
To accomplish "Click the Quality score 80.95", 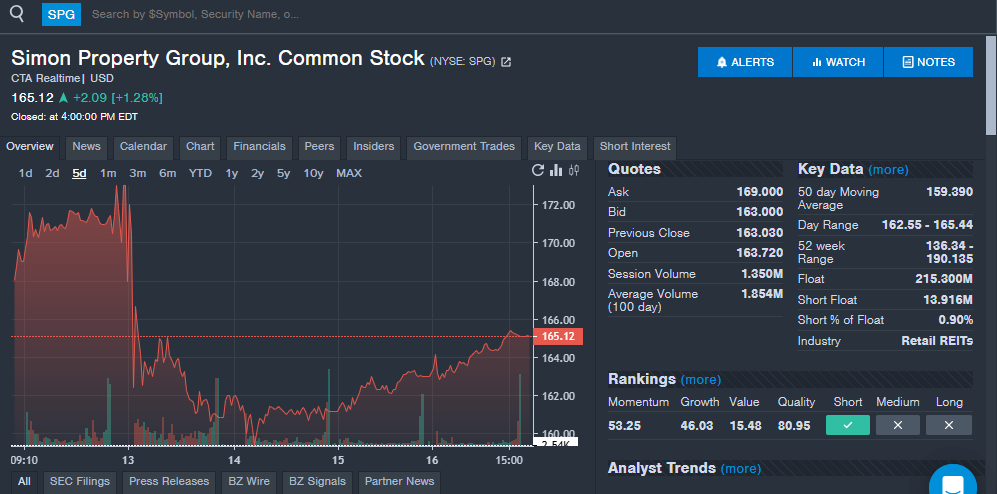I will (794, 426).
